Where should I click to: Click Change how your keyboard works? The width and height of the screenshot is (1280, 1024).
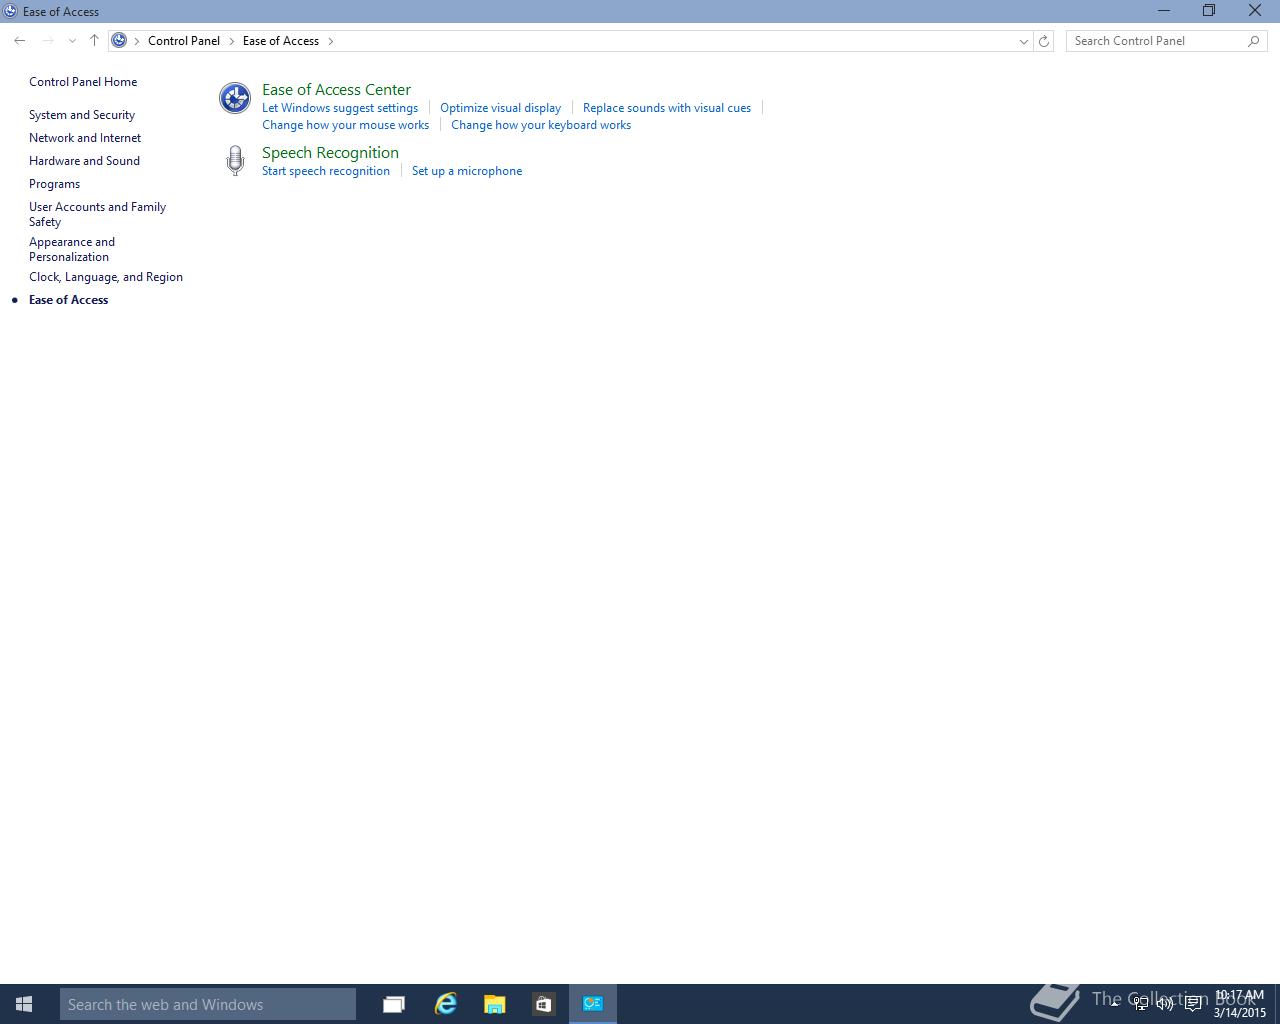(x=541, y=125)
